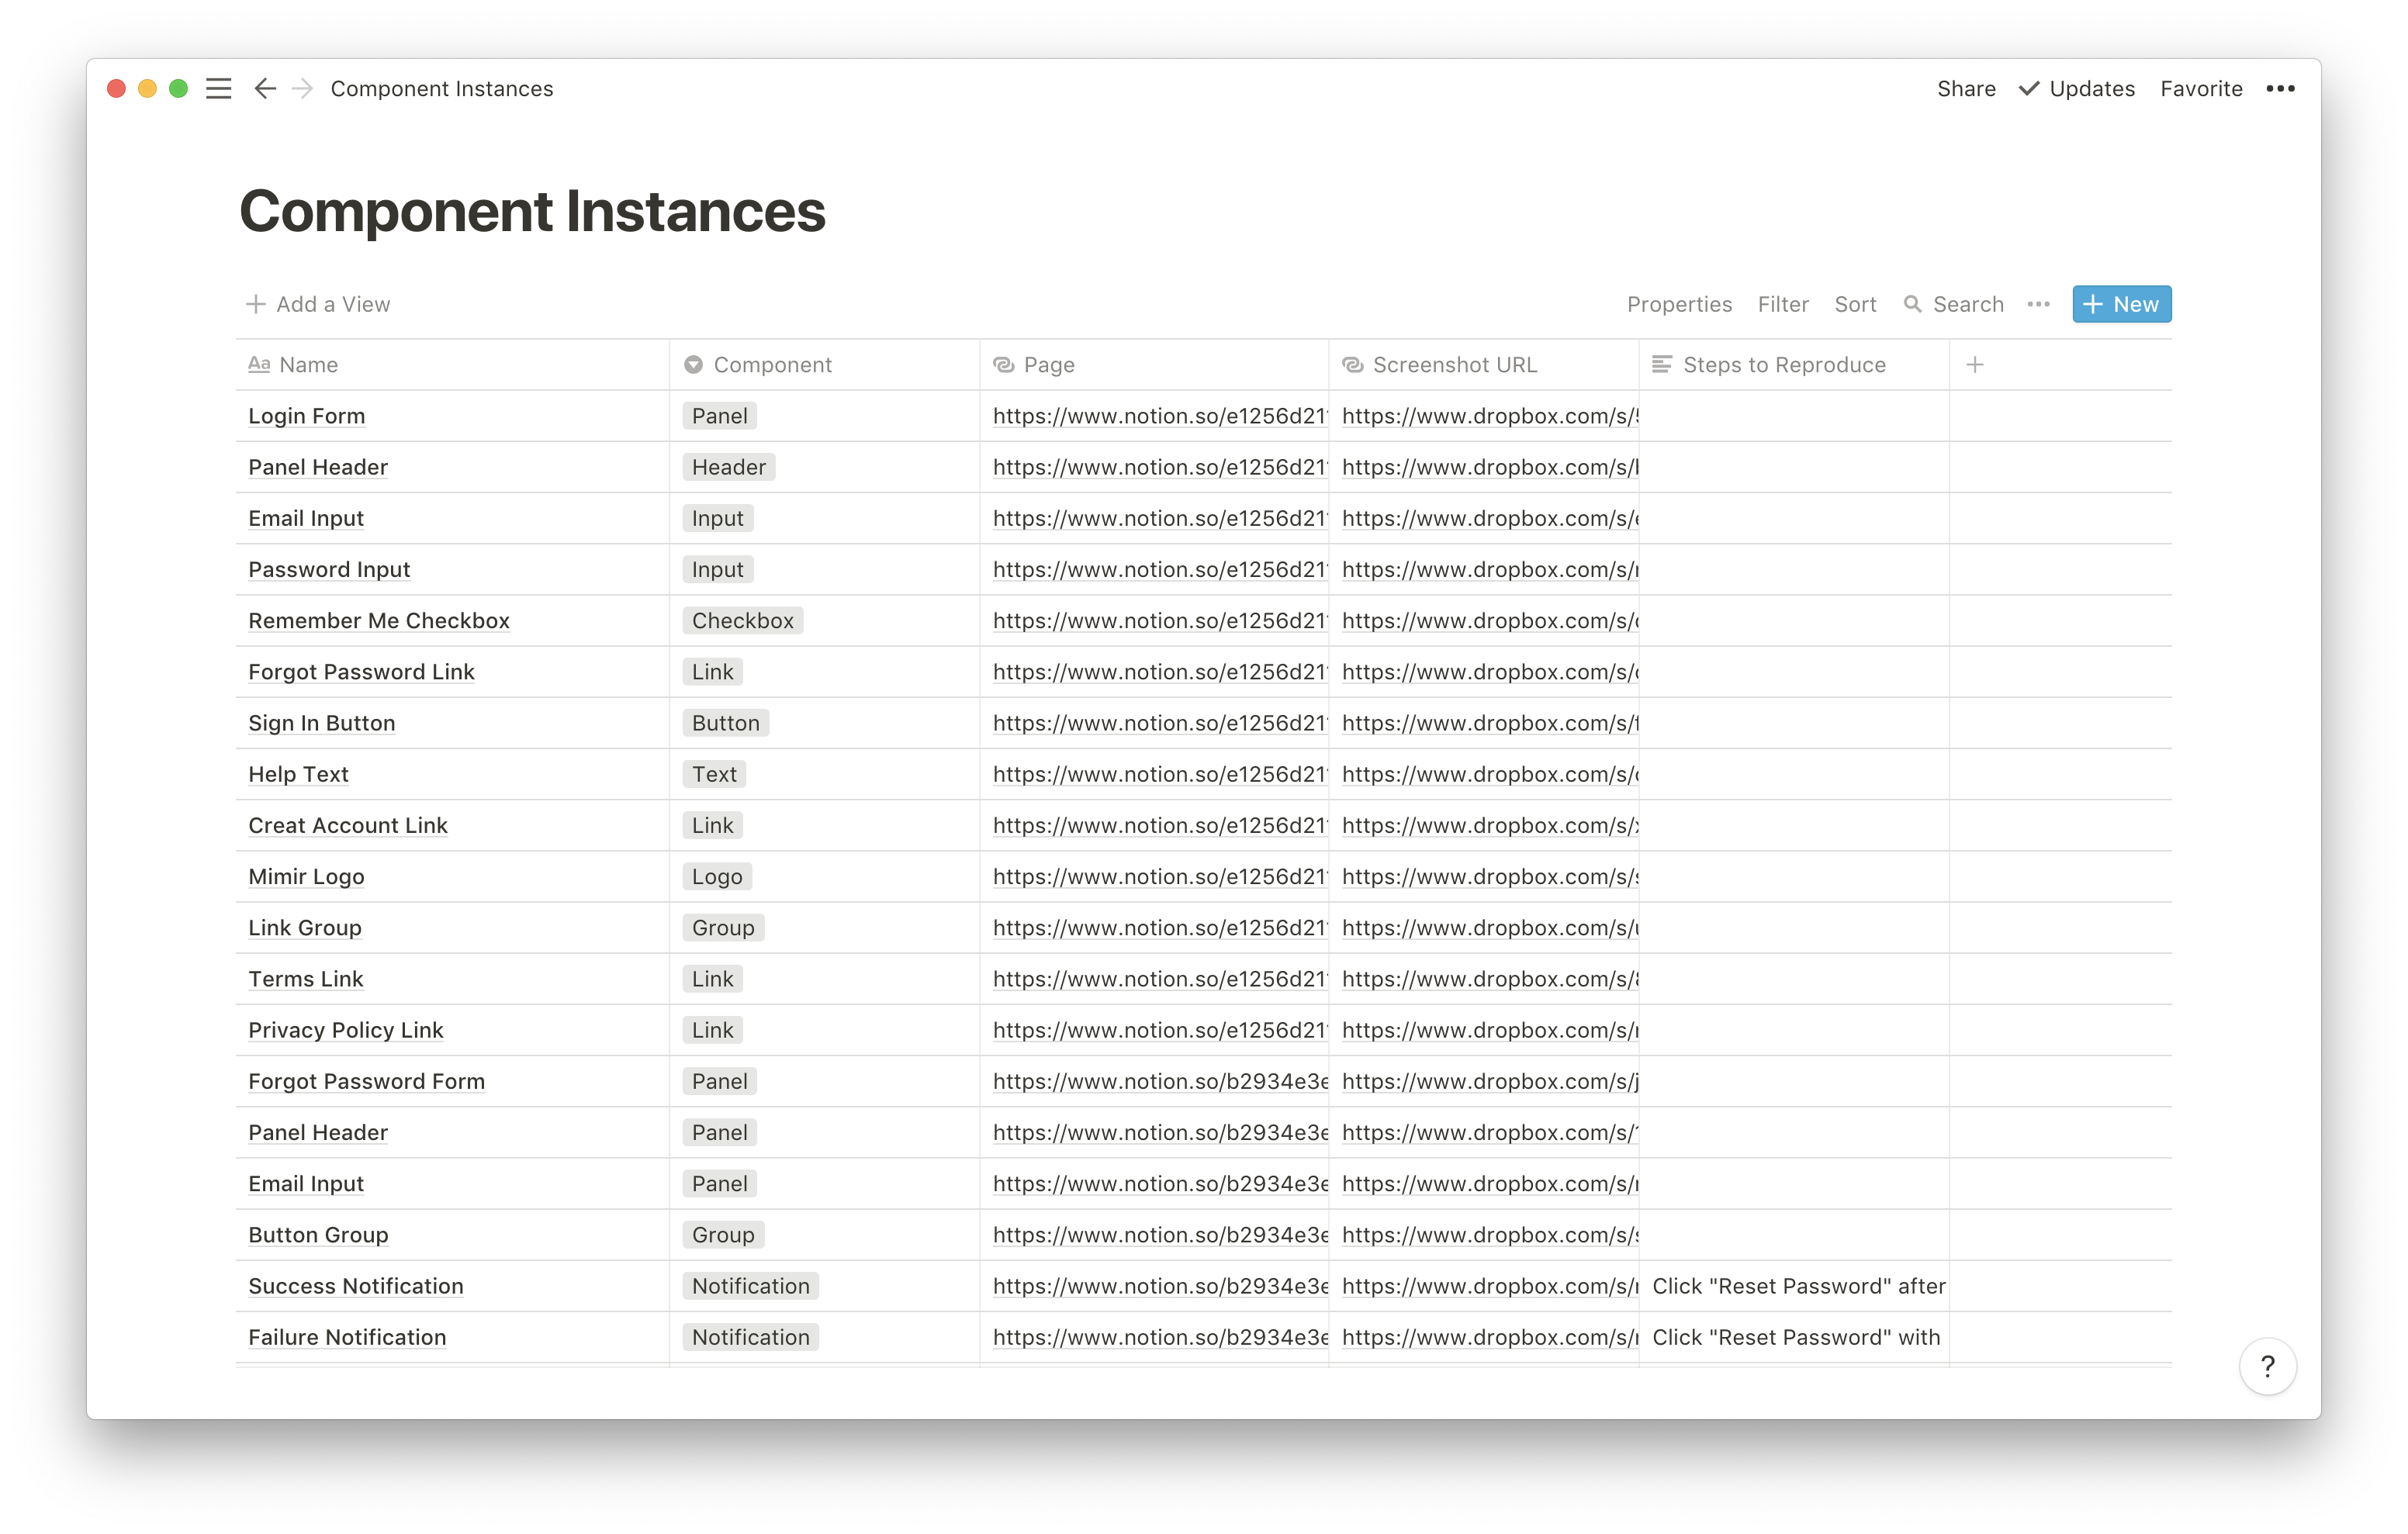Open the Sort options
Viewport: 2408px width, 1534px height.
click(x=1854, y=304)
